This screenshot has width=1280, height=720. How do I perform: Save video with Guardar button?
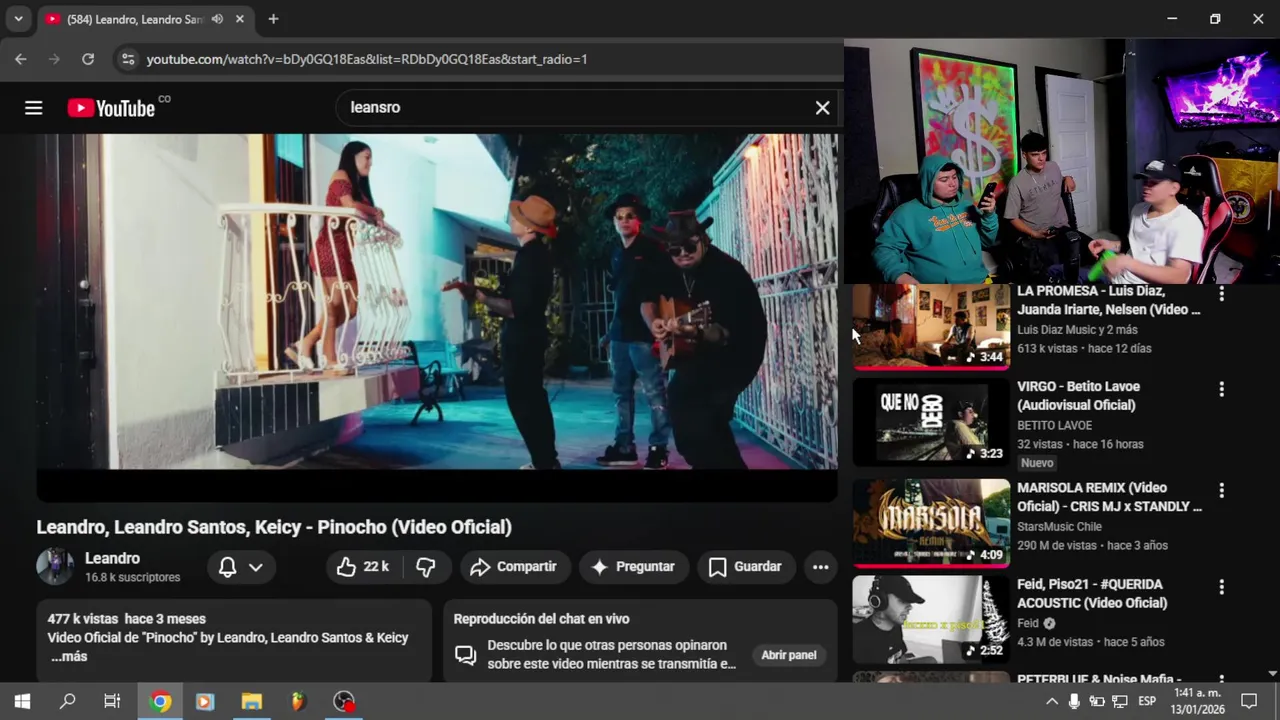tap(746, 567)
